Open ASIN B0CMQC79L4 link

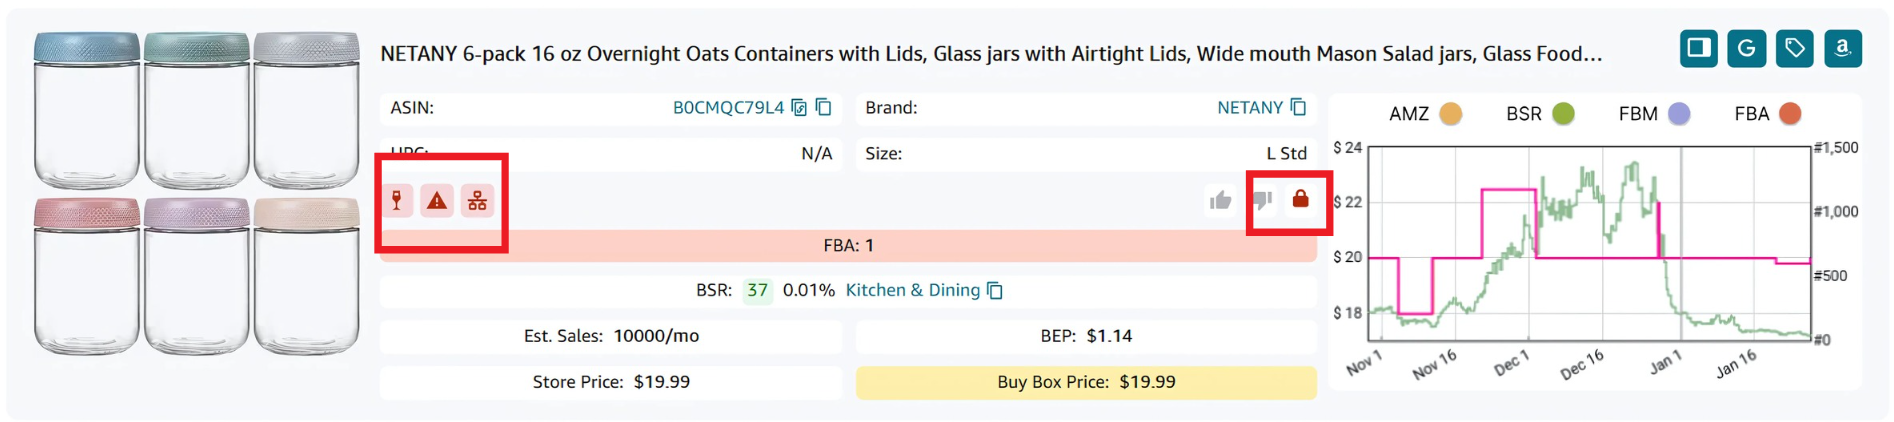728,108
